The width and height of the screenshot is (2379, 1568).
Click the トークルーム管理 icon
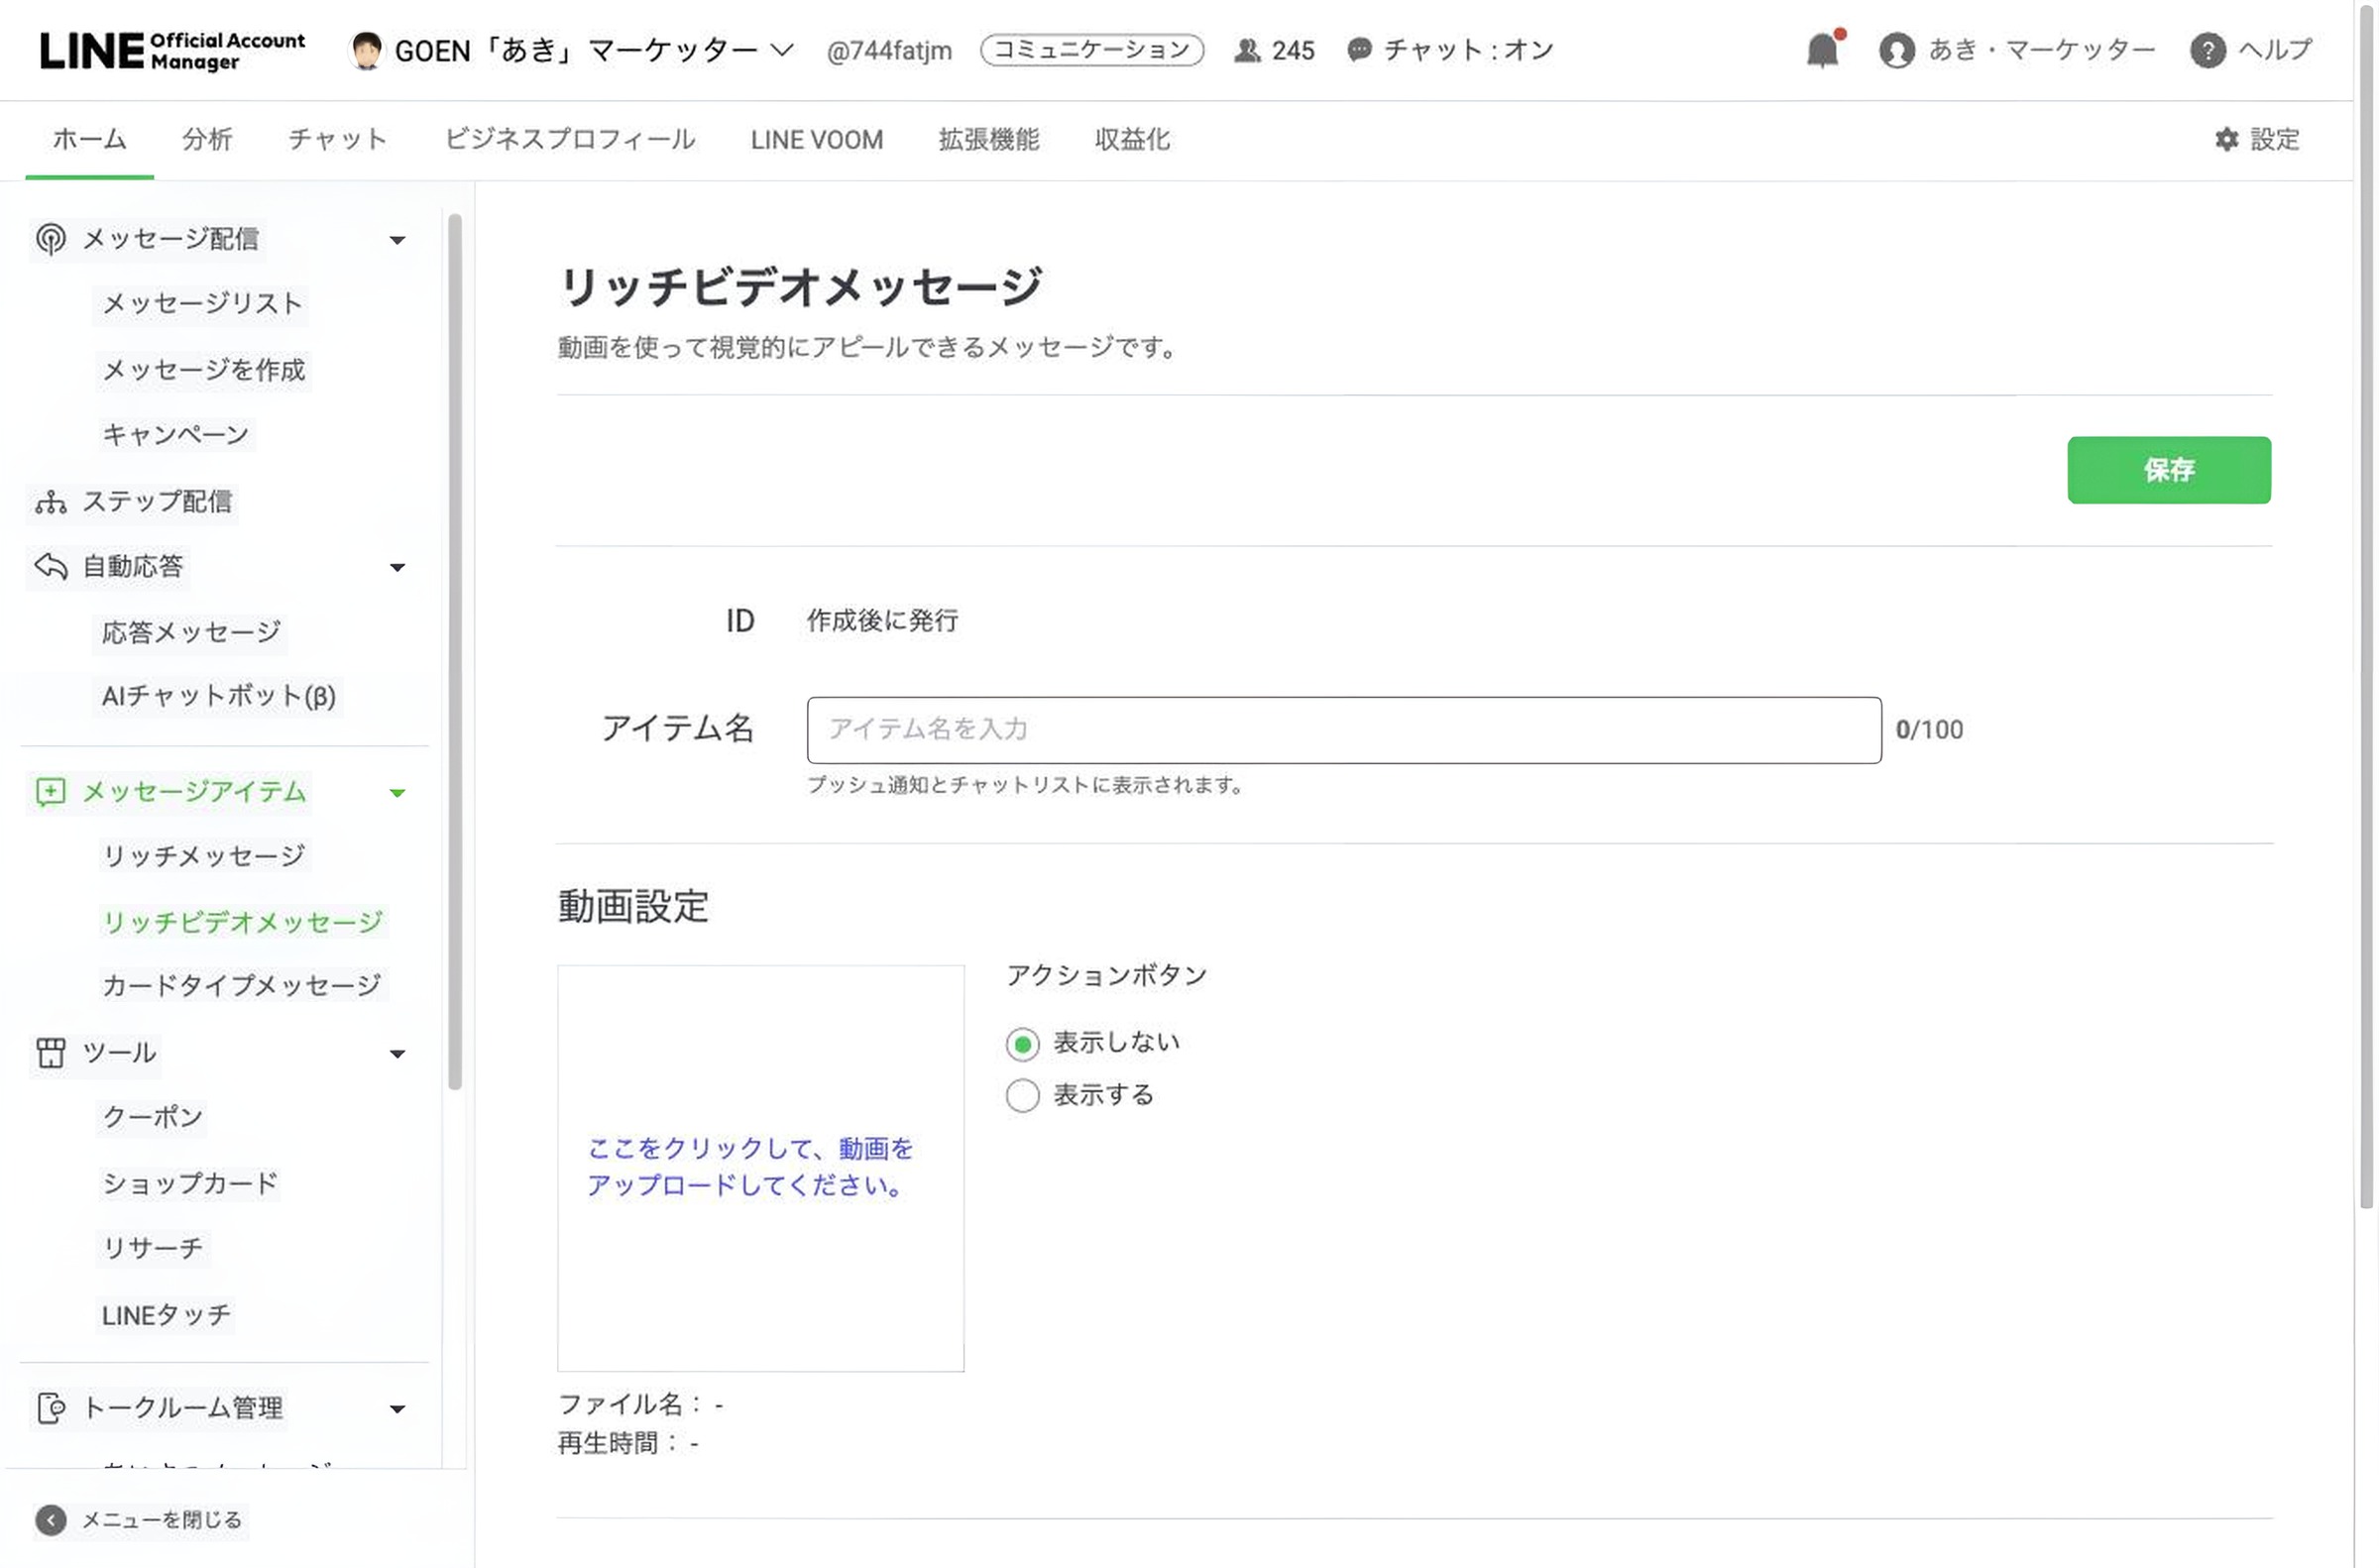click(x=51, y=1408)
